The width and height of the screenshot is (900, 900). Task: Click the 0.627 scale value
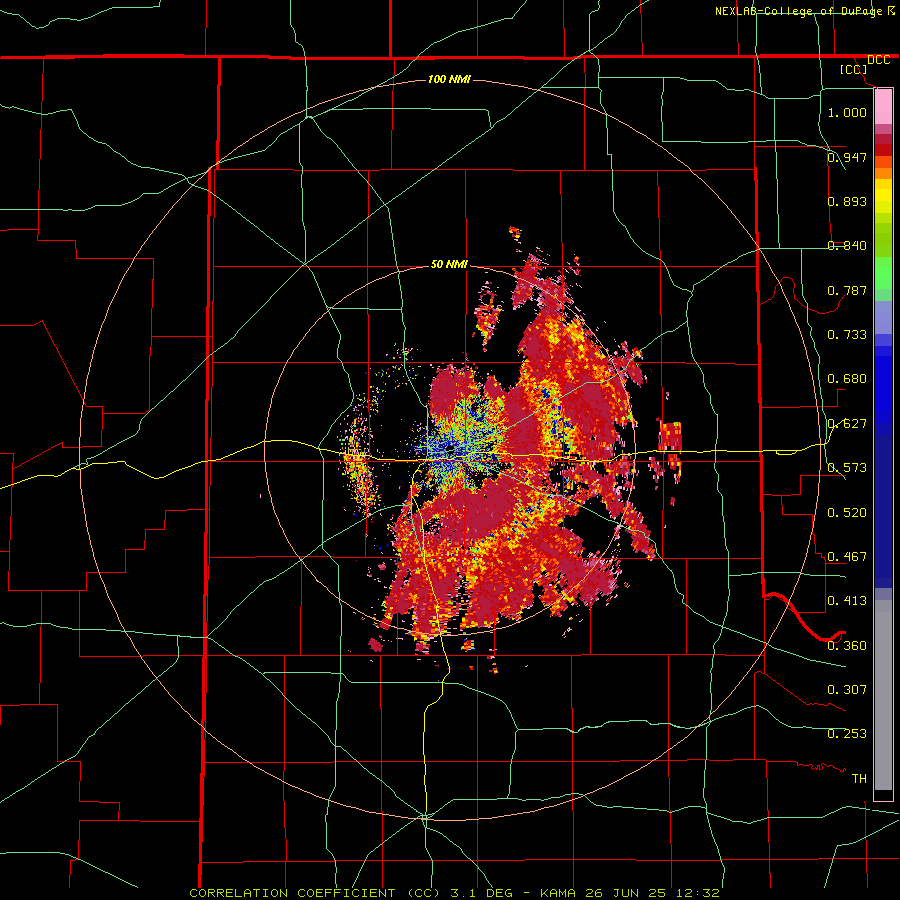tap(847, 423)
